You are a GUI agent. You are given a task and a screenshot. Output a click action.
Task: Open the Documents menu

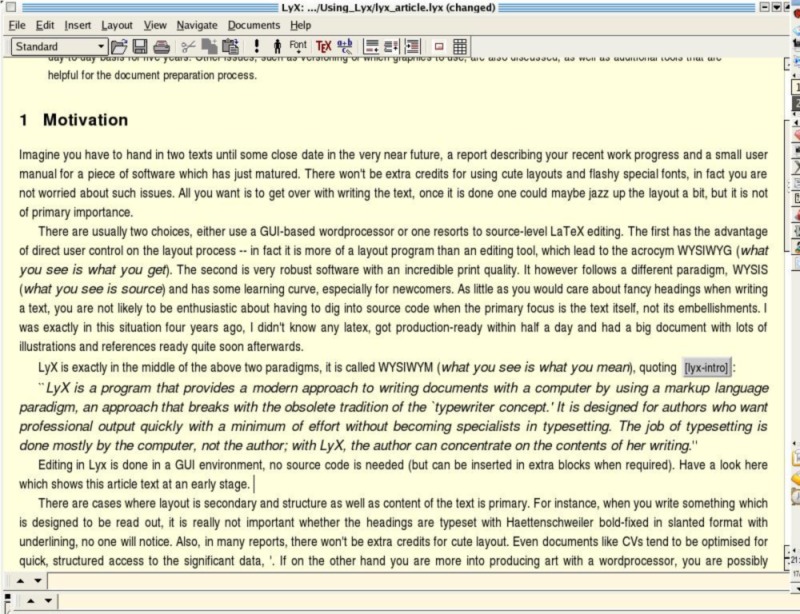253,24
